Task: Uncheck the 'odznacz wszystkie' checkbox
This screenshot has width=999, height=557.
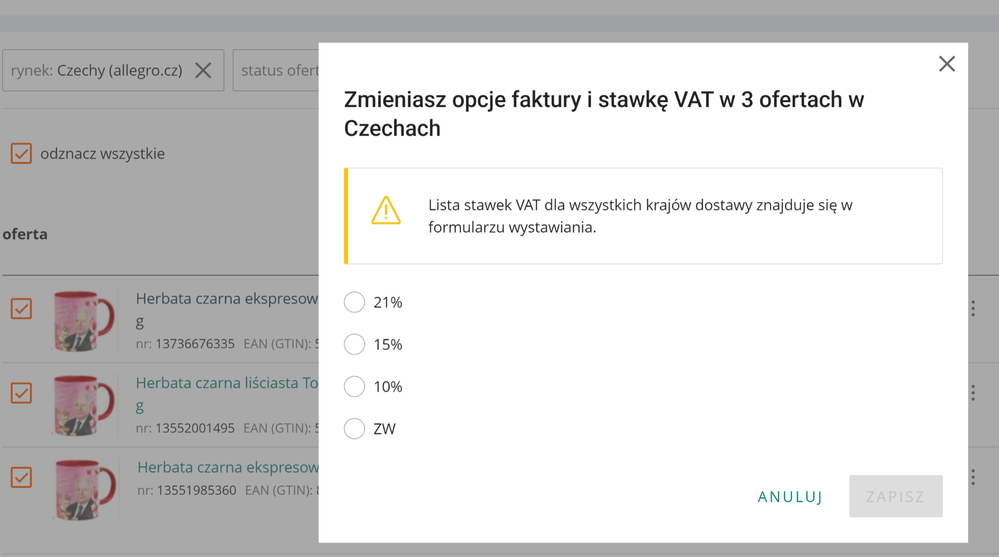Action: (21, 154)
